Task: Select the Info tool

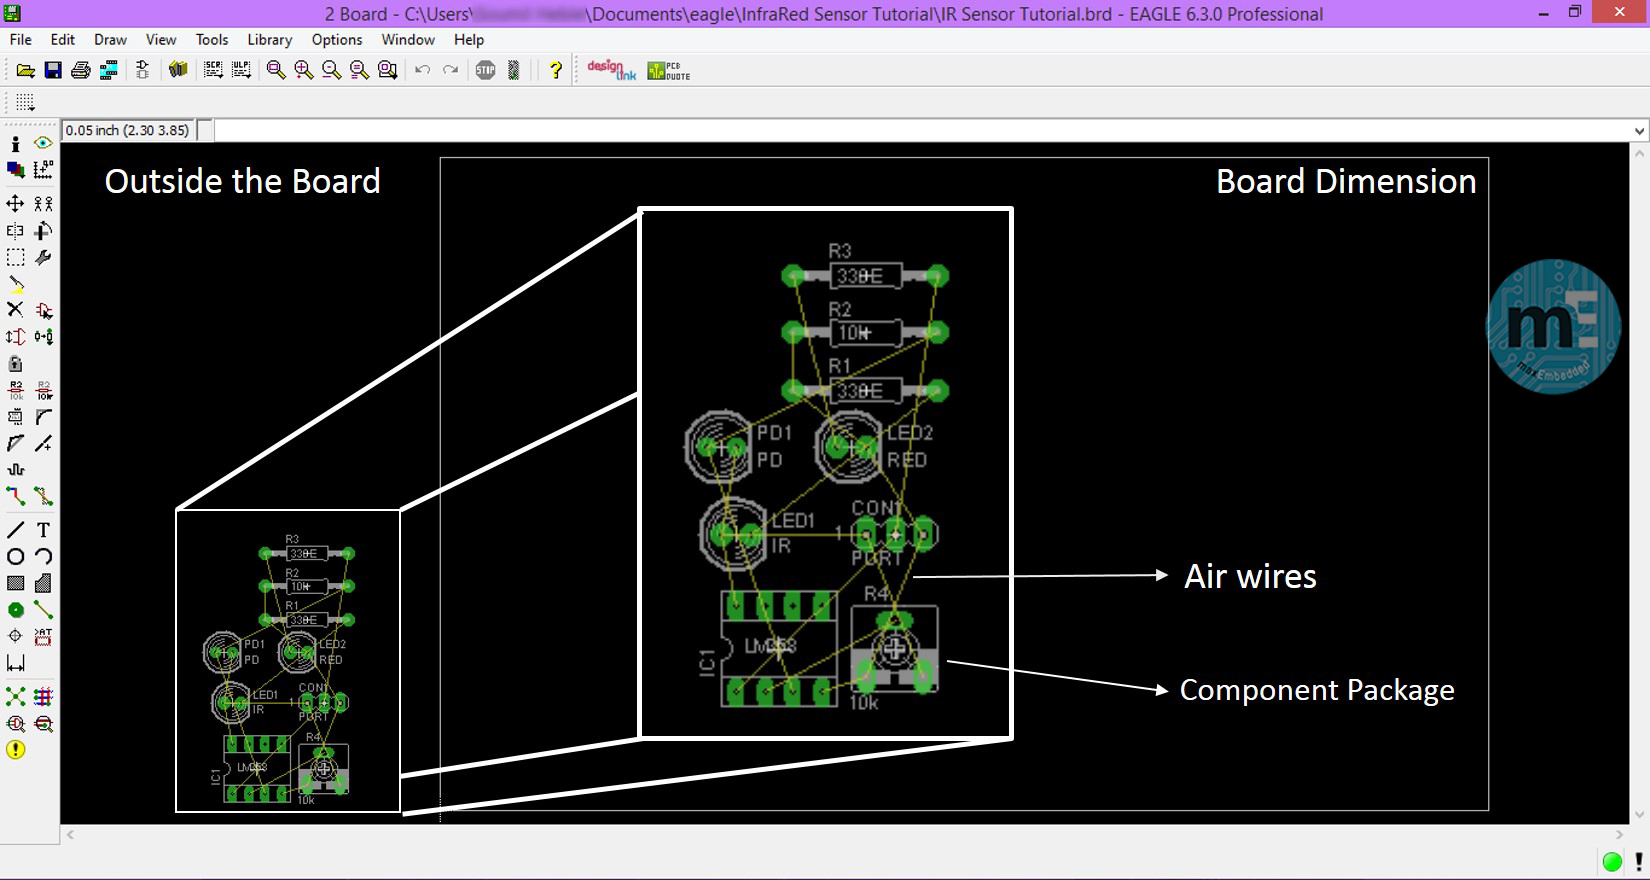Action: pyautogui.click(x=15, y=144)
